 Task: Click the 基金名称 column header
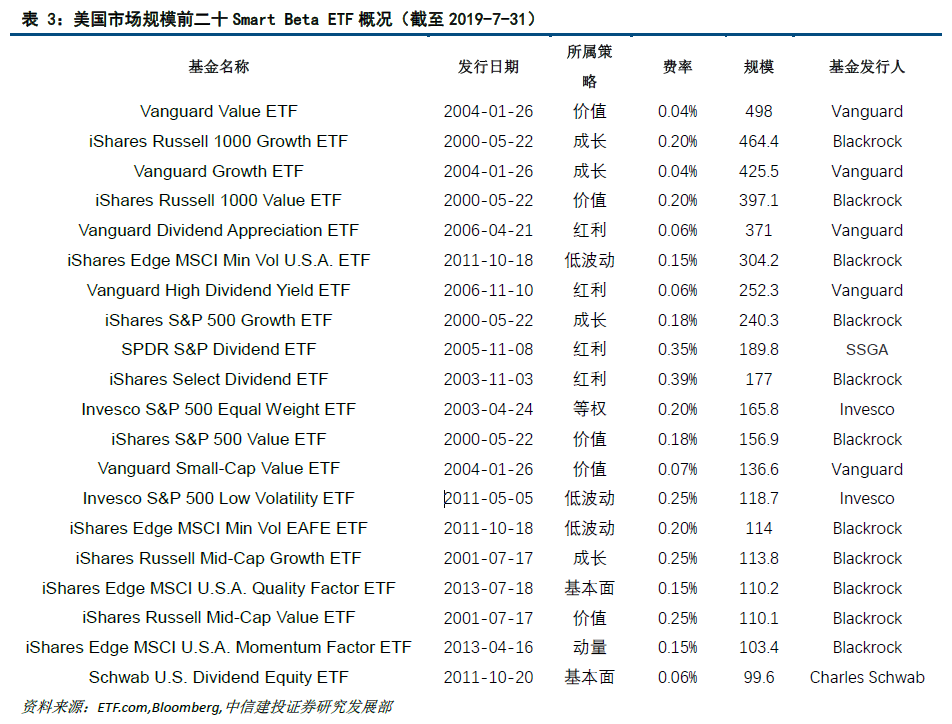219,66
